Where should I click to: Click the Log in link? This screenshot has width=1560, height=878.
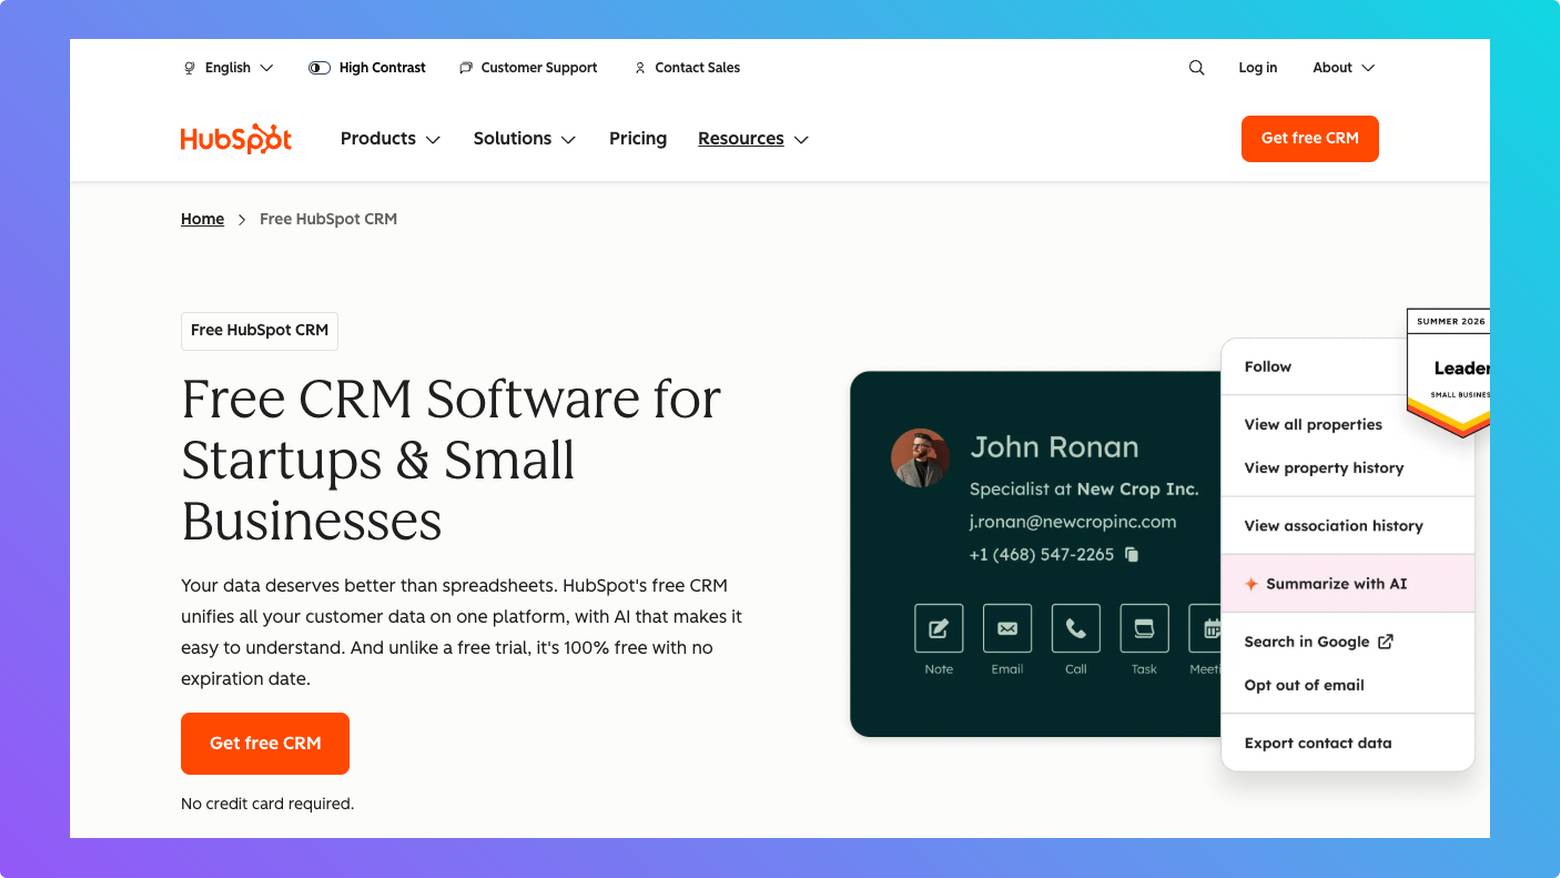(1257, 68)
